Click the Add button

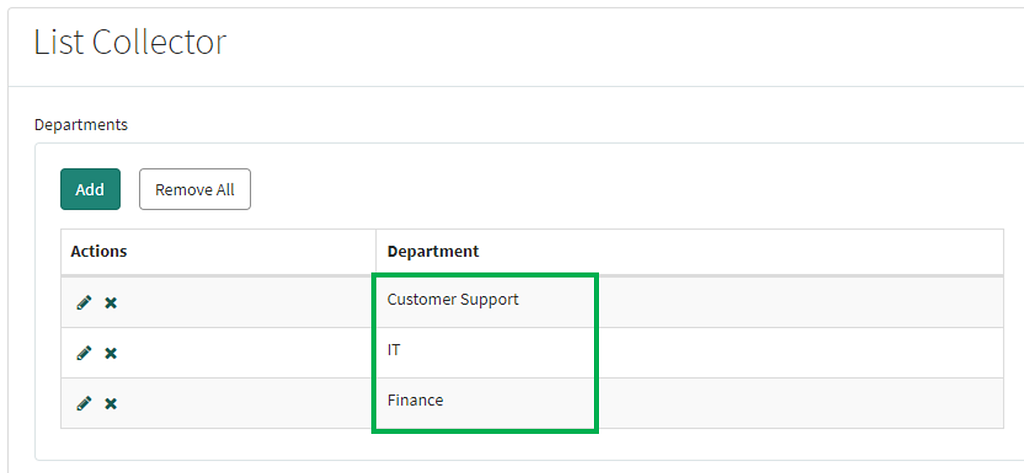pos(90,189)
